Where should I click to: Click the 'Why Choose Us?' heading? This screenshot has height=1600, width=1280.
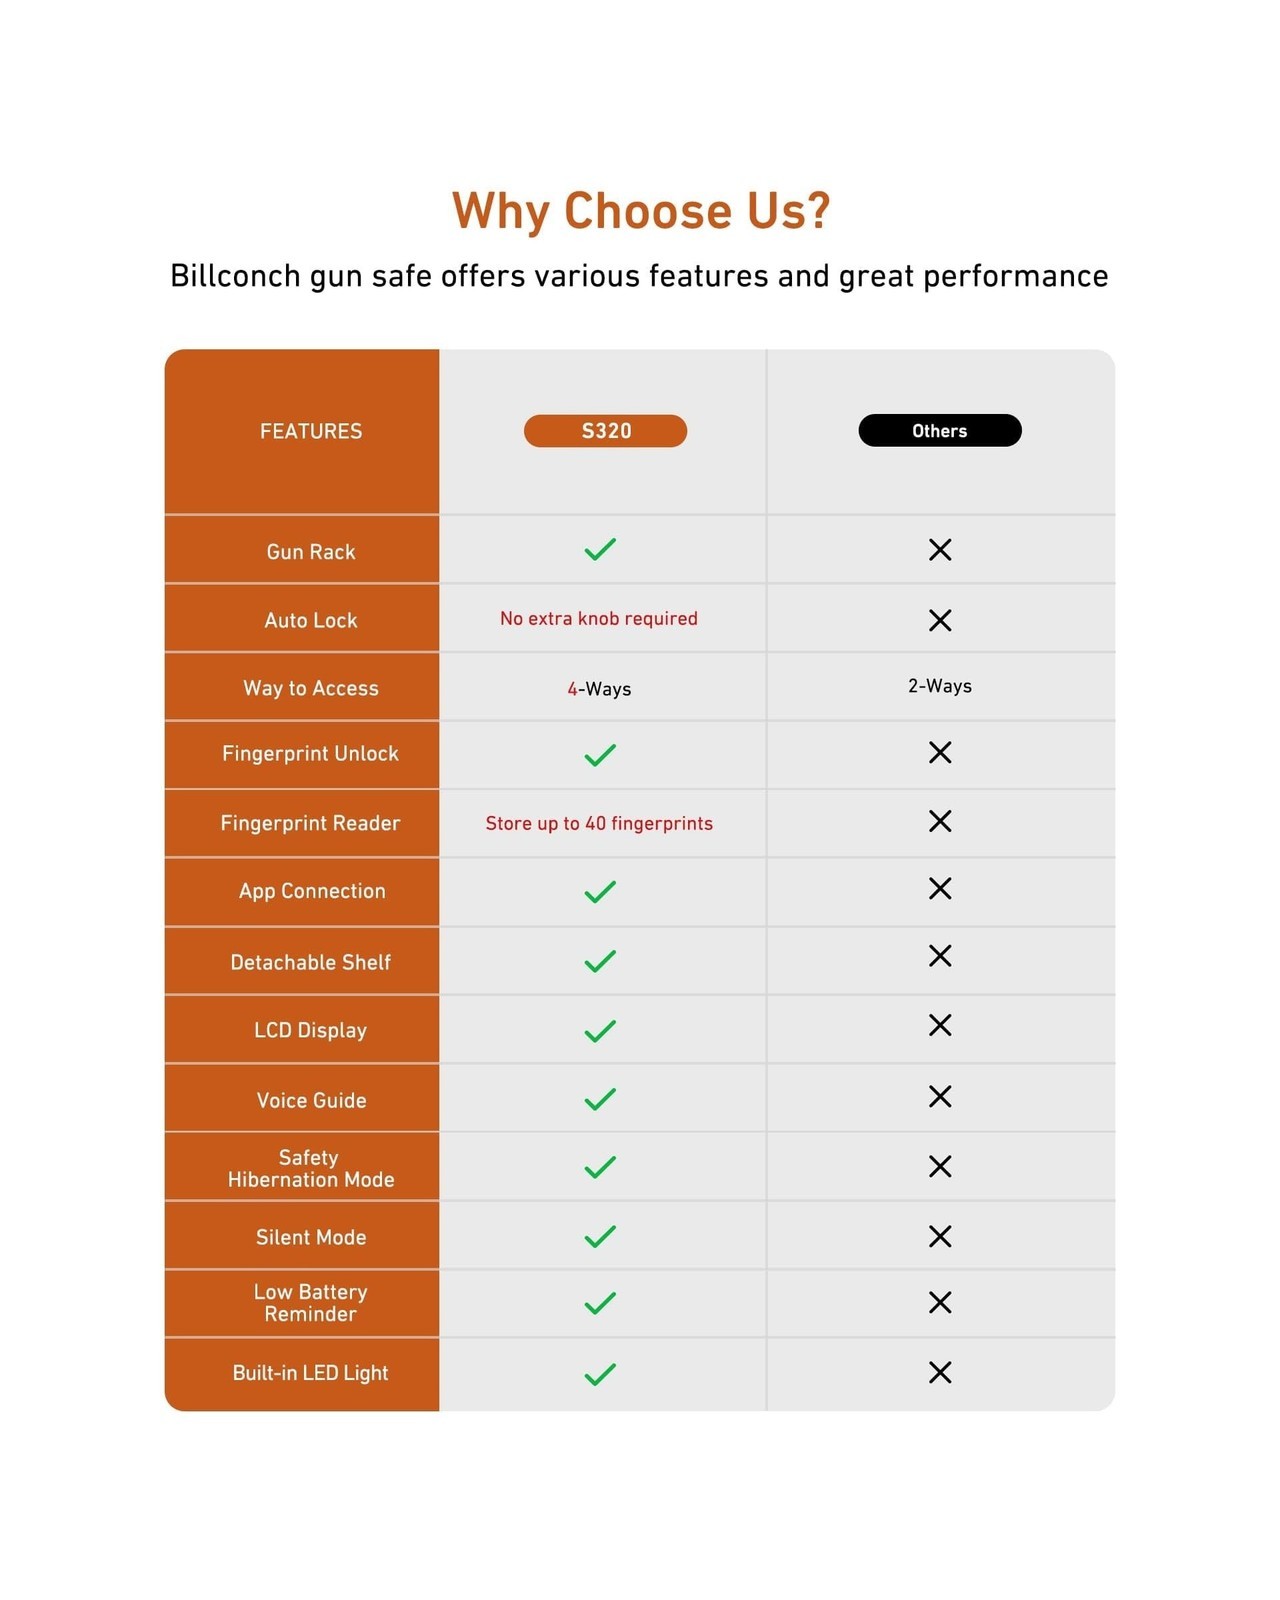click(x=641, y=211)
